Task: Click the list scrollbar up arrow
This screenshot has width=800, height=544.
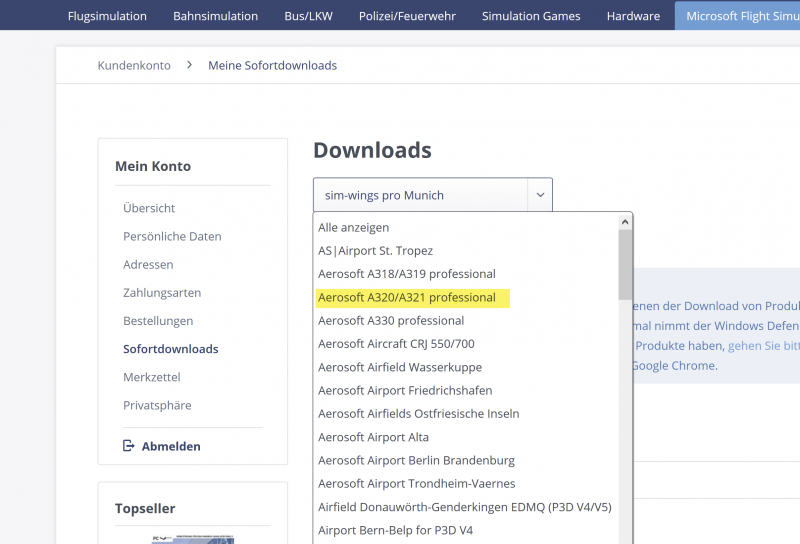Action: click(625, 222)
